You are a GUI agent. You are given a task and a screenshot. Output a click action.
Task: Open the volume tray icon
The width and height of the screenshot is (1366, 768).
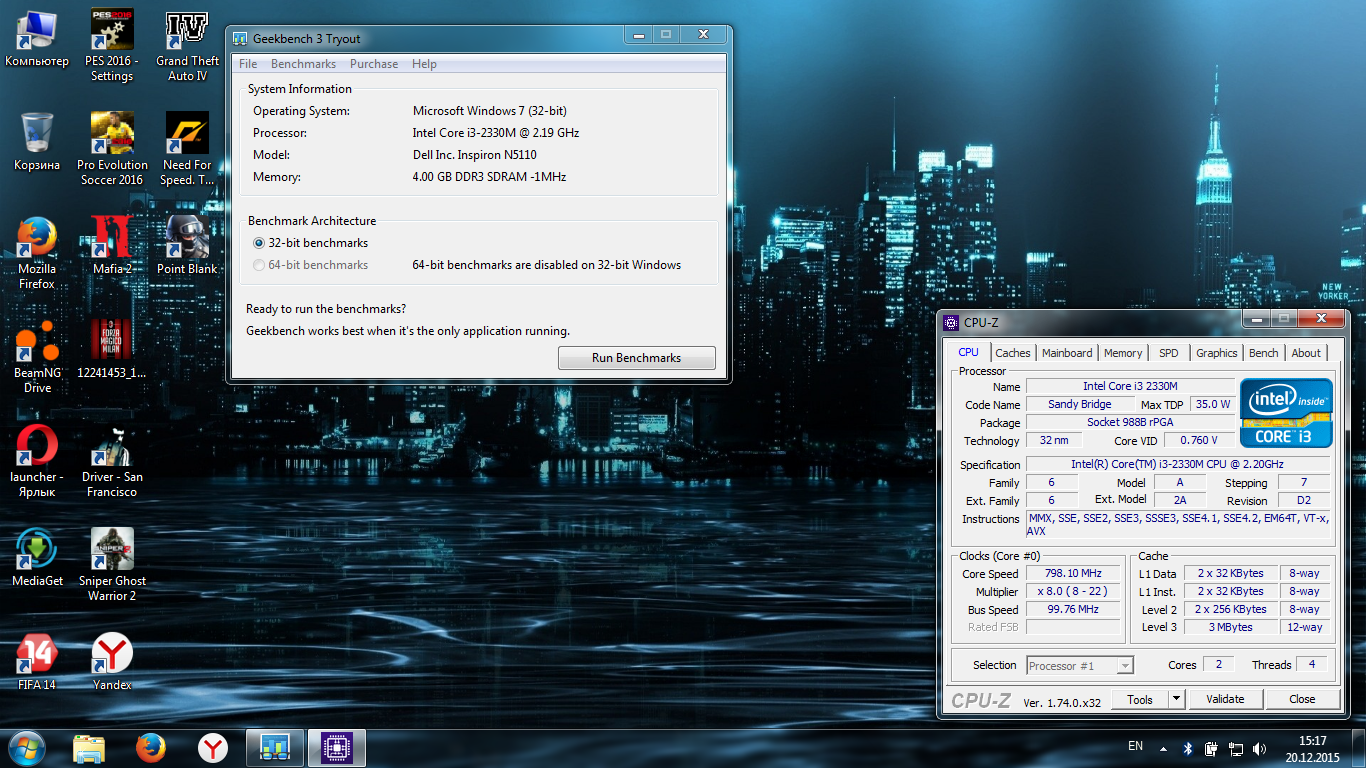(1259, 748)
